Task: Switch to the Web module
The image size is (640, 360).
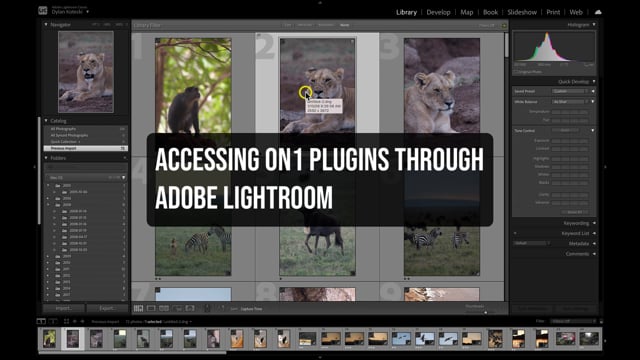Action: (576, 12)
